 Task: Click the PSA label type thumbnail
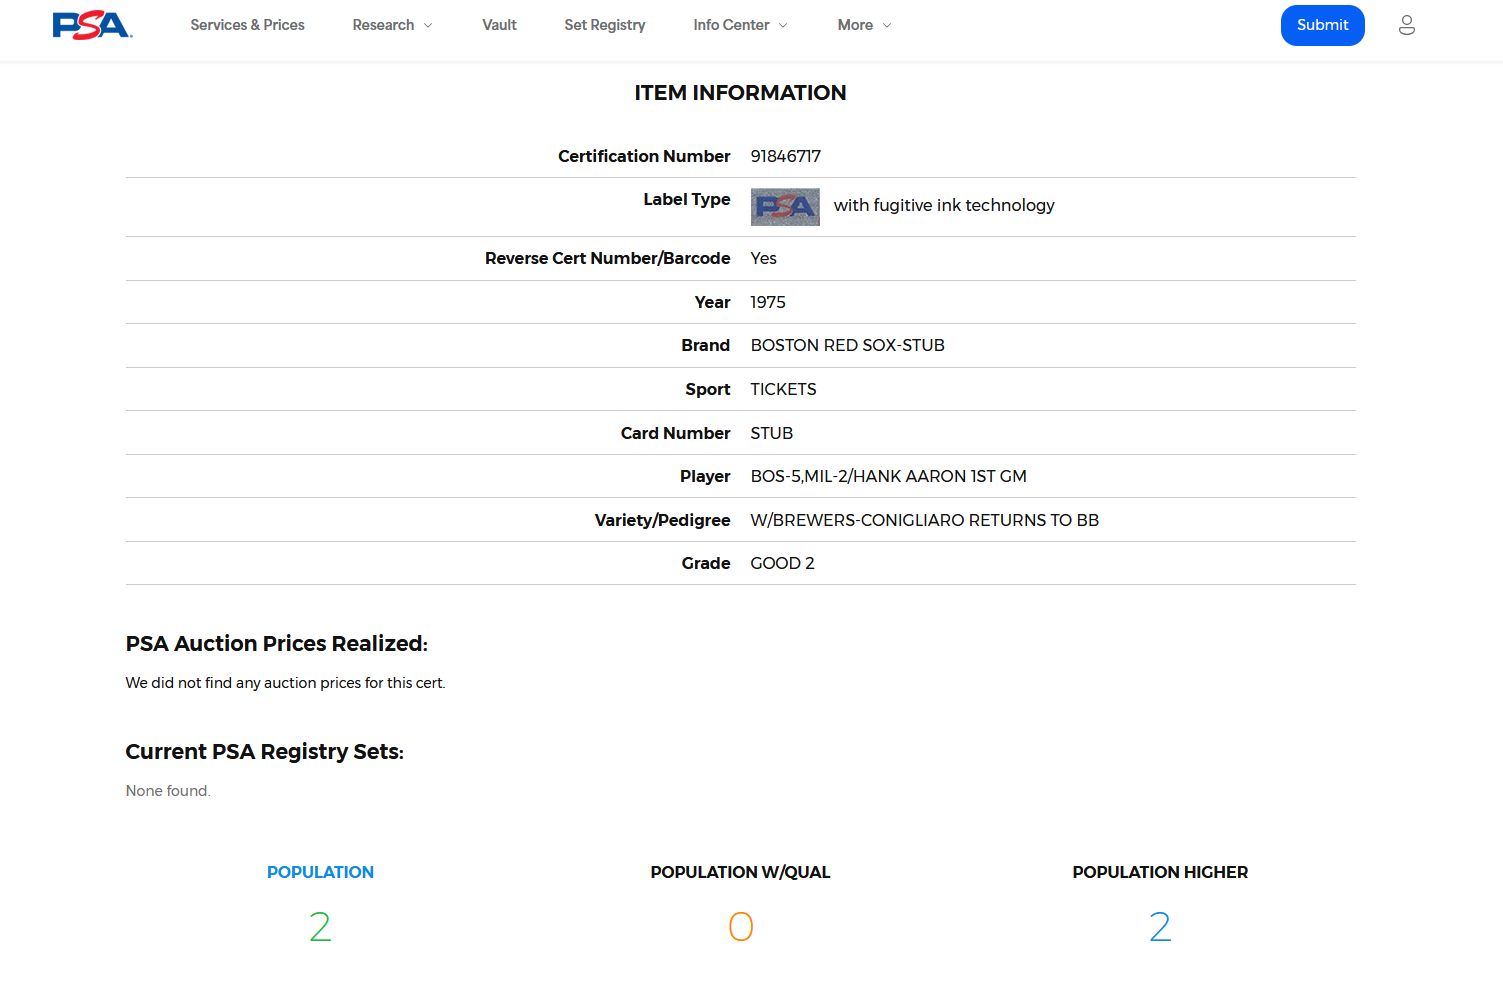coord(785,207)
